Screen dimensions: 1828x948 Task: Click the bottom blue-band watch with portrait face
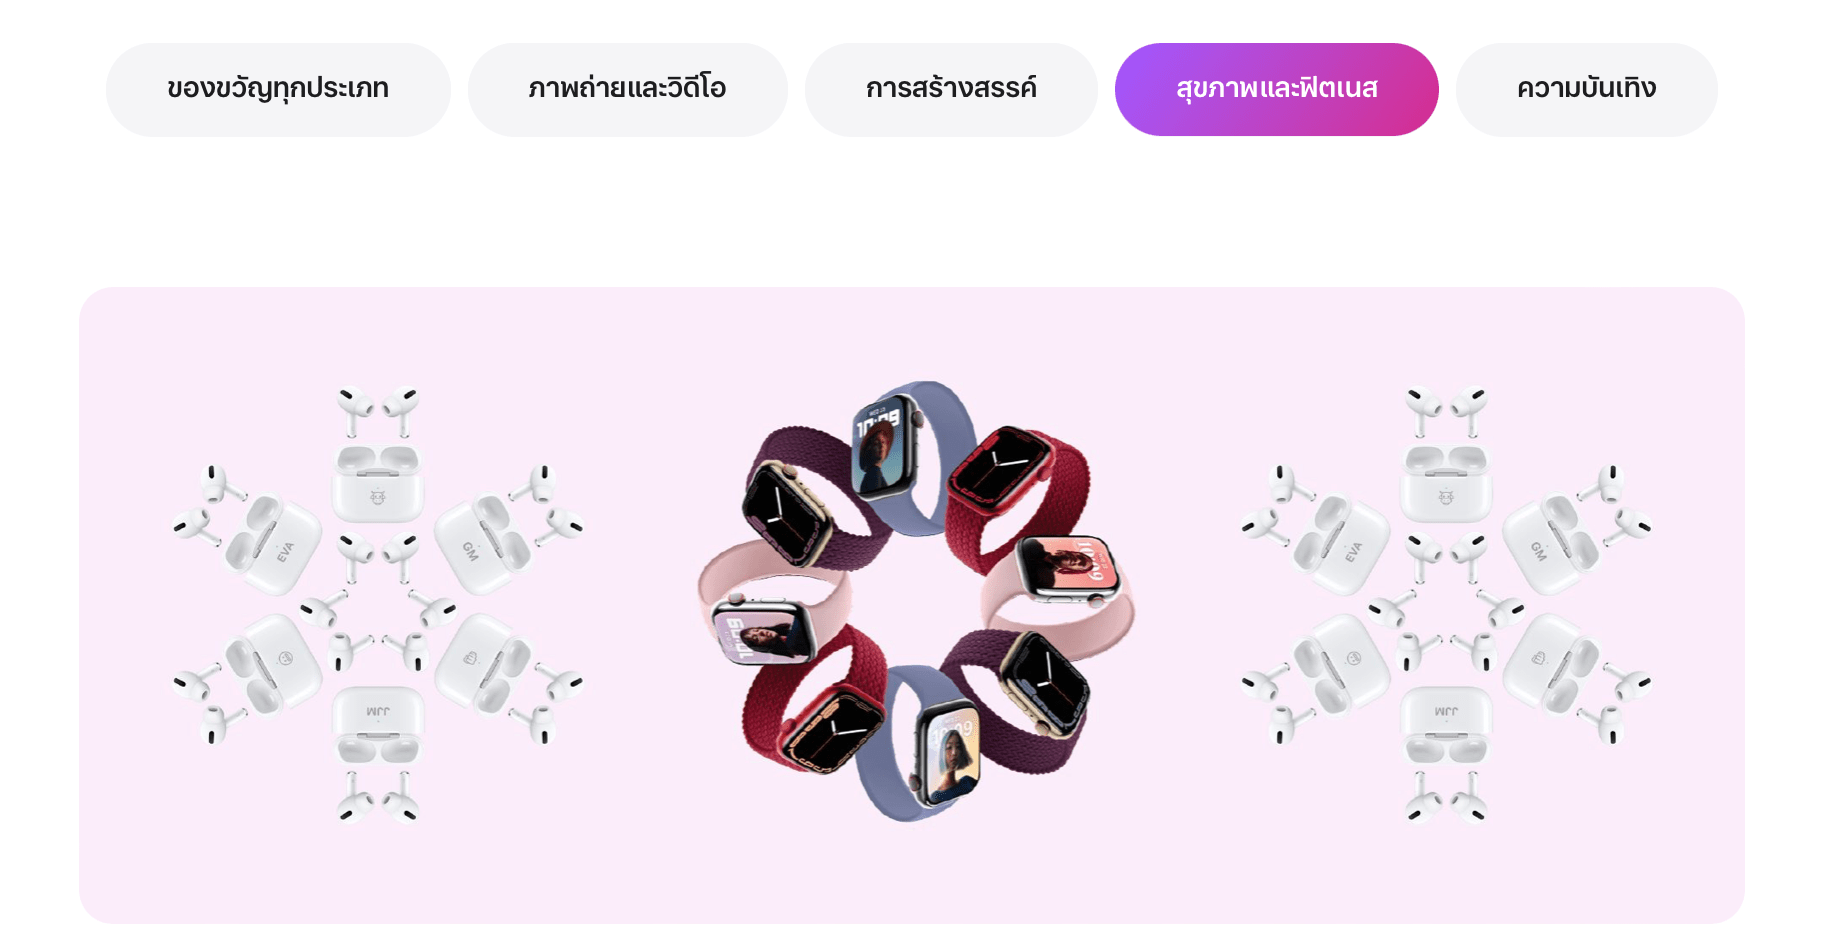pos(948,752)
